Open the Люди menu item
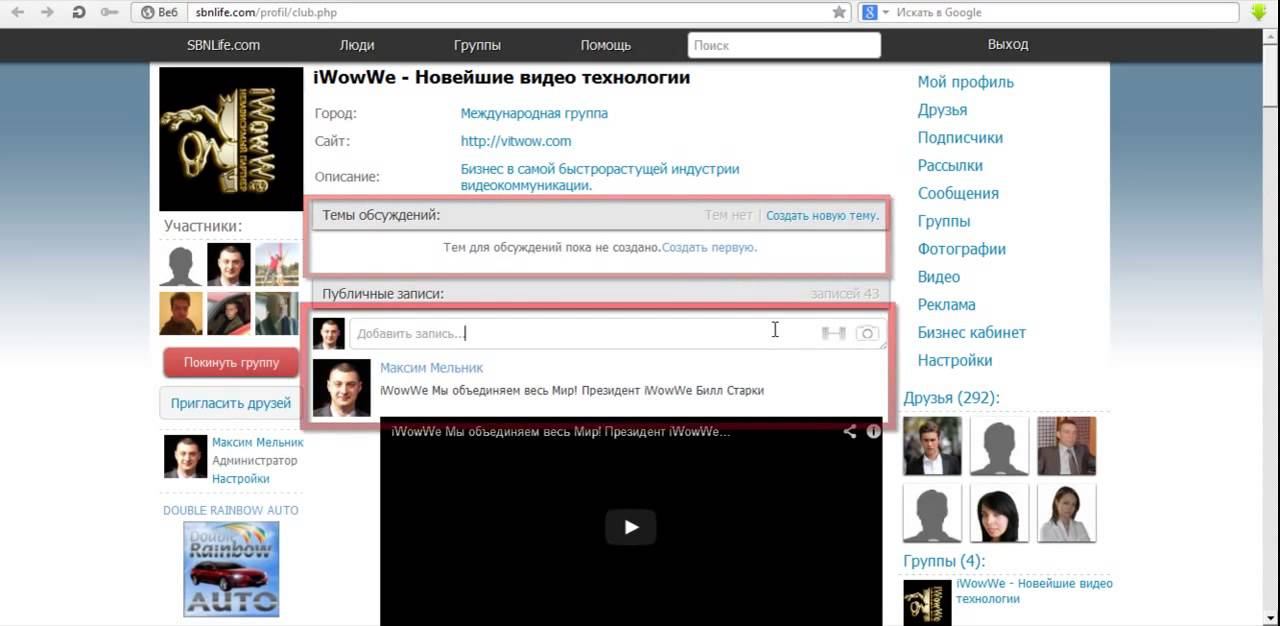Screen dimensions: 1280x626 (x=357, y=45)
